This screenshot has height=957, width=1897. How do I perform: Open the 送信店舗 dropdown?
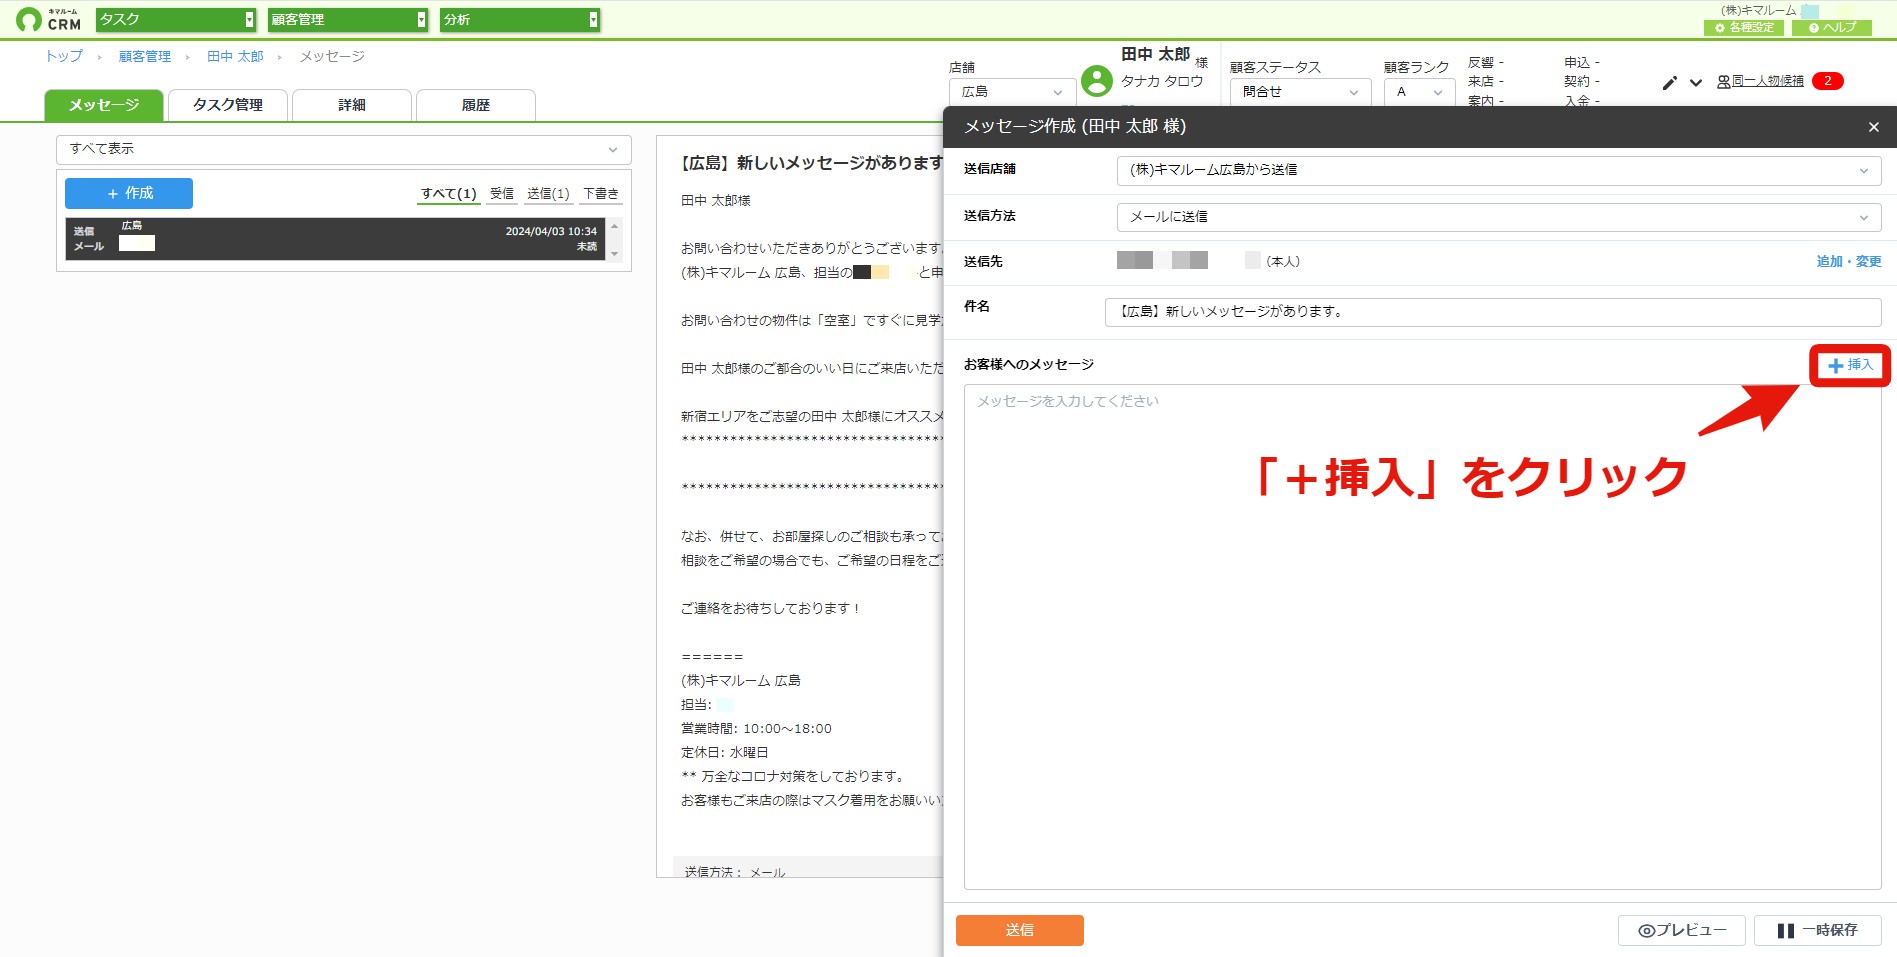click(1498, 170)
